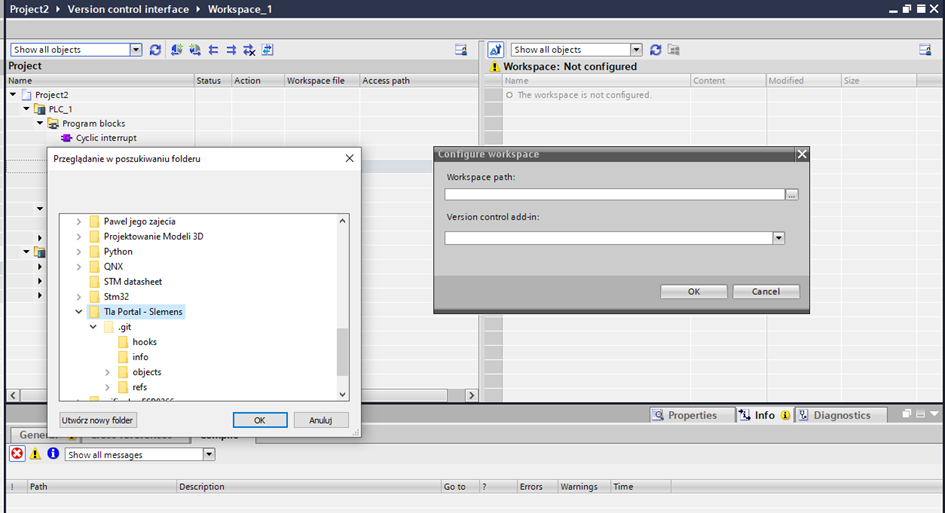Switch to the Properties tab
Viewport: 945px width, 513px height.
[x=685, y=415]
